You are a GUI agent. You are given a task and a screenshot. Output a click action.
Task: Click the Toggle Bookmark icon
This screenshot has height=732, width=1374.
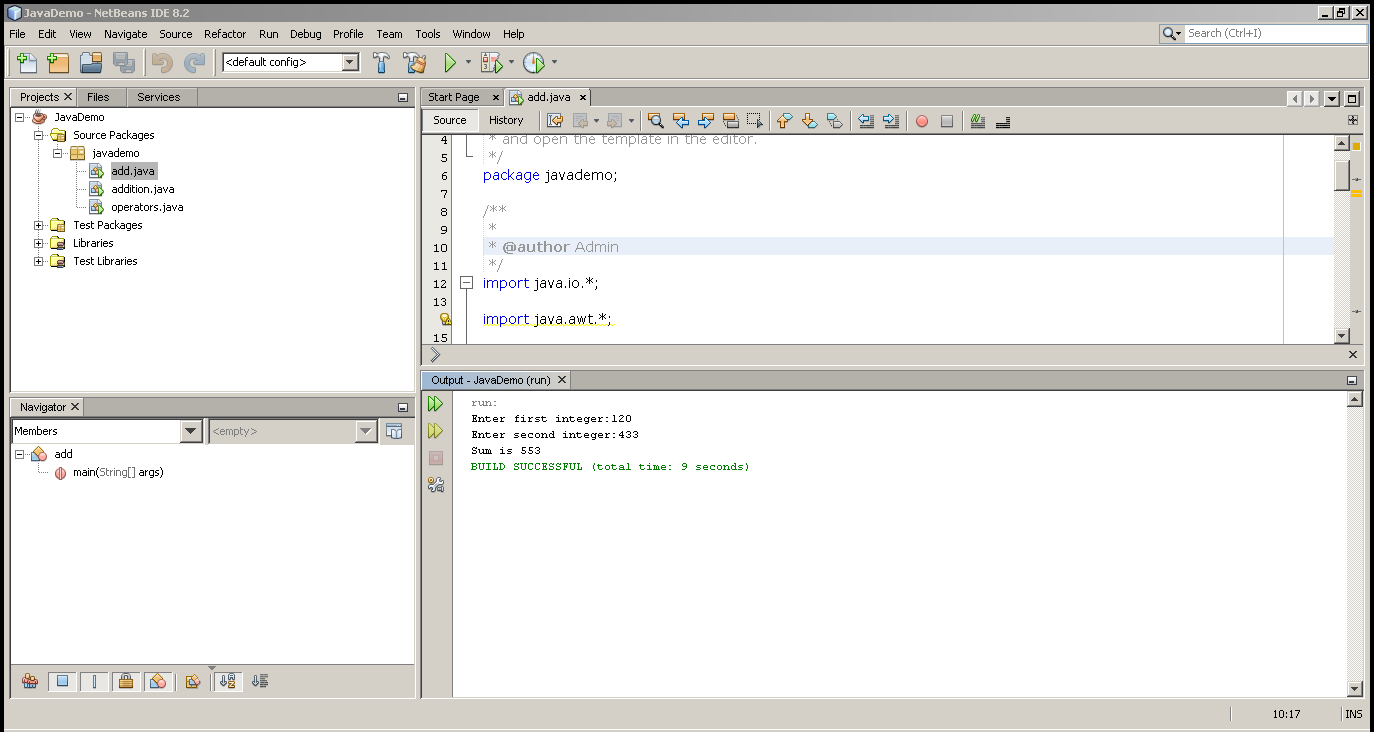click(x=835, y=121)
